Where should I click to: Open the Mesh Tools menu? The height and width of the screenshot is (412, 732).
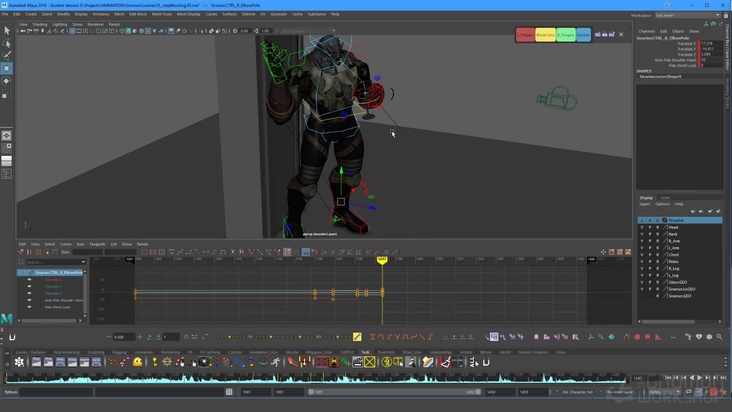162,14
